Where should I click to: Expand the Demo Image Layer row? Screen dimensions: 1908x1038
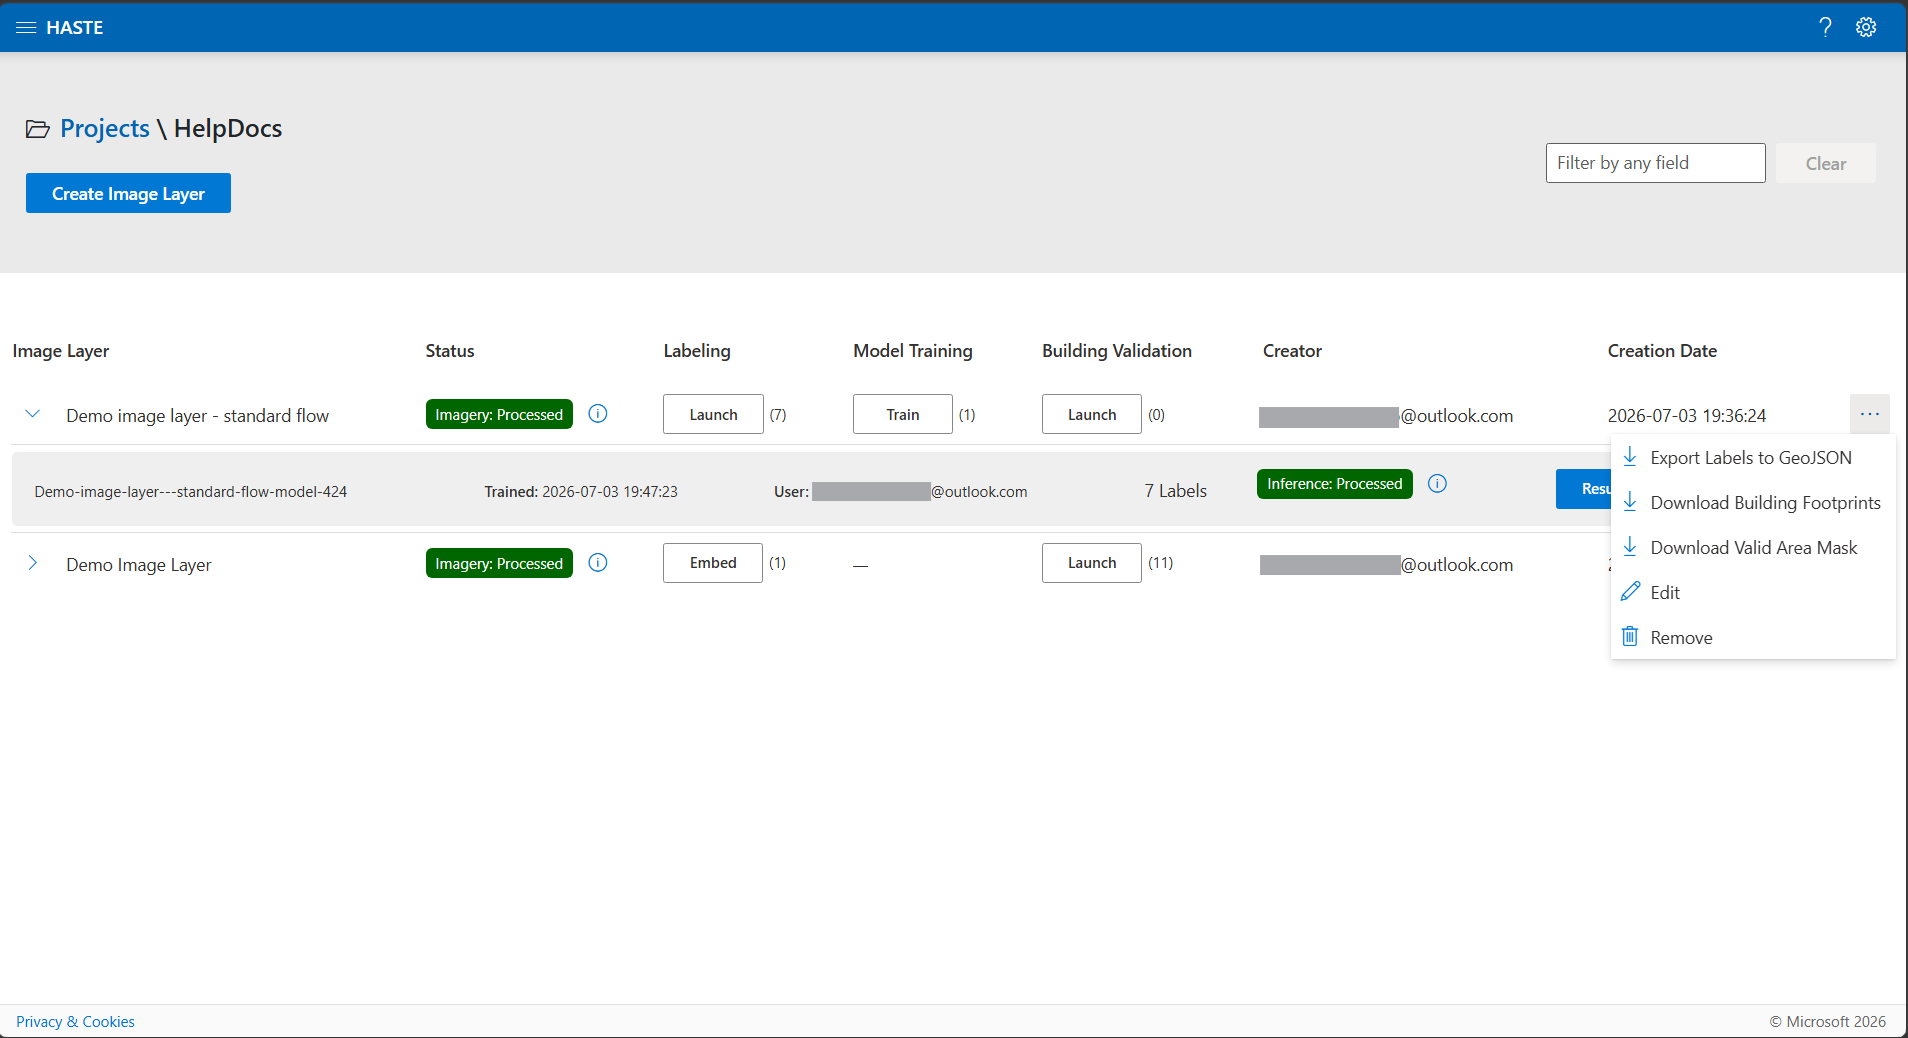point(33,563)
